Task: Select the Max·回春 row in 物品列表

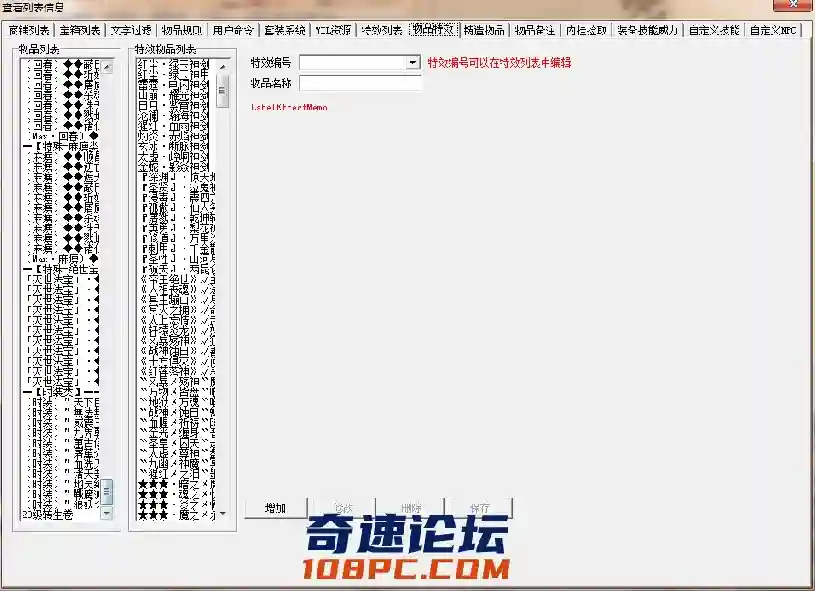Action: pyautogui.click(x=60, y=136)
